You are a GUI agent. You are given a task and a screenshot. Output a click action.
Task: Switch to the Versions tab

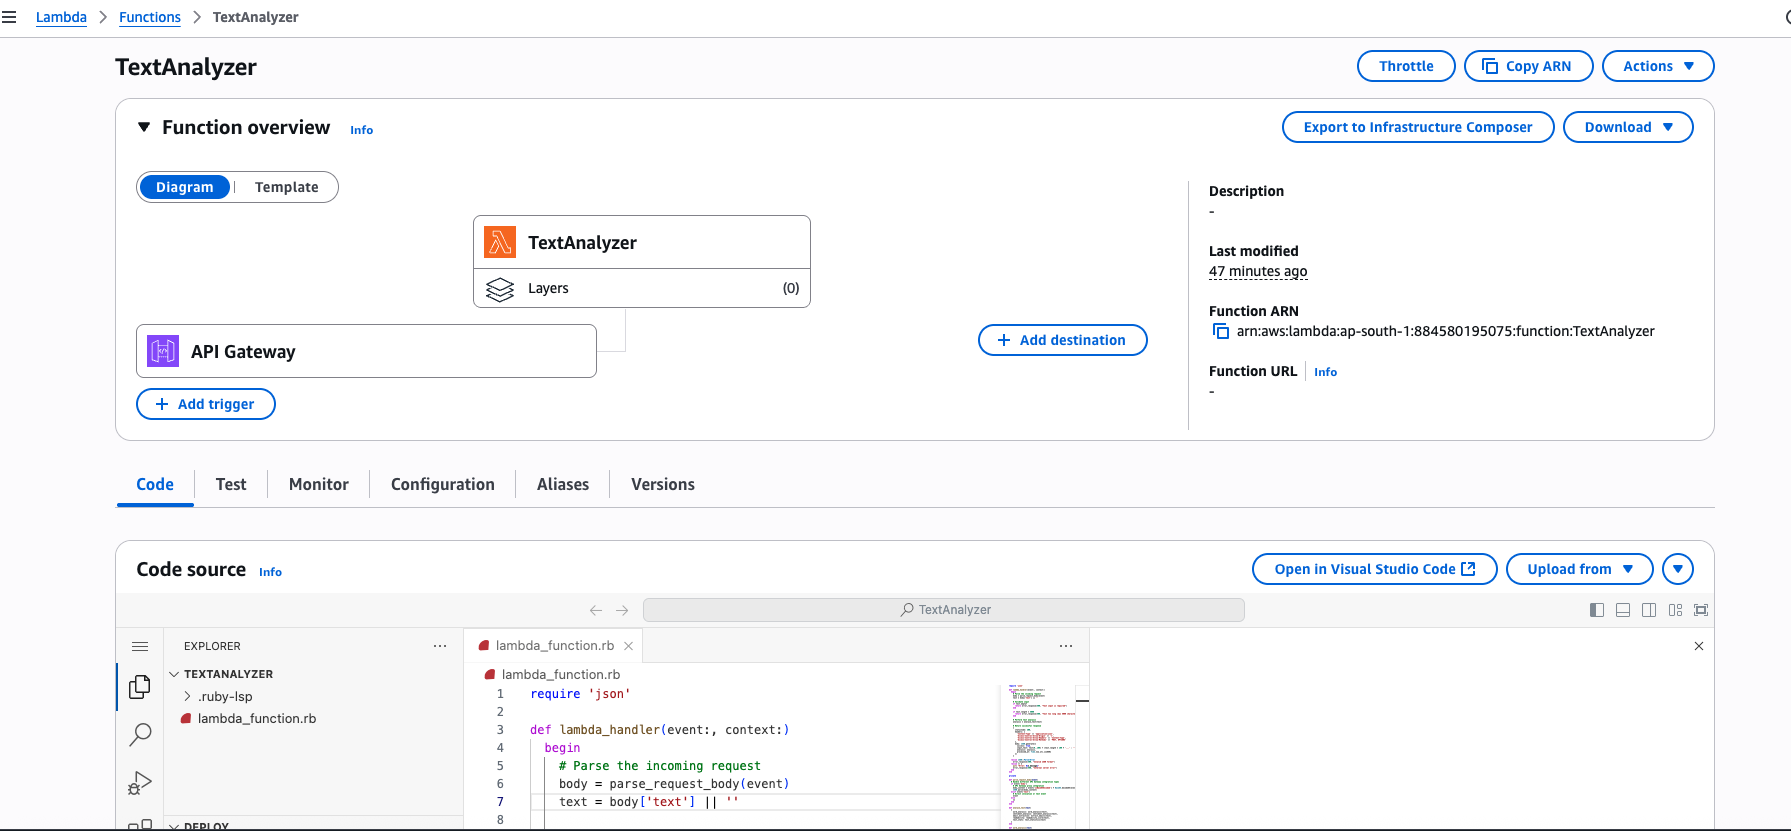663,484
